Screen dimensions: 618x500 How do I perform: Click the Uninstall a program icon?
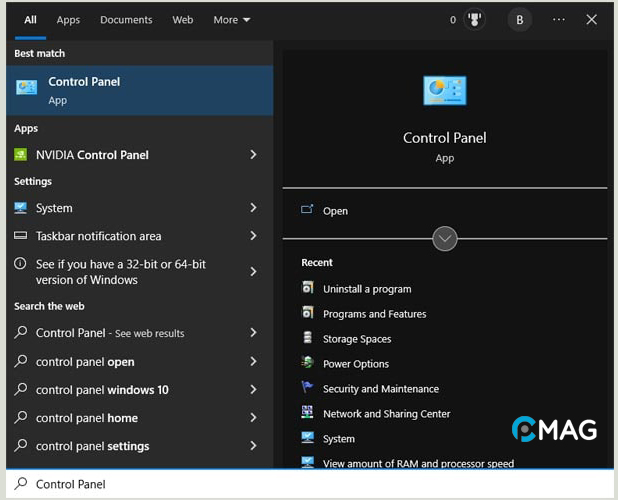tap(307, 288)
